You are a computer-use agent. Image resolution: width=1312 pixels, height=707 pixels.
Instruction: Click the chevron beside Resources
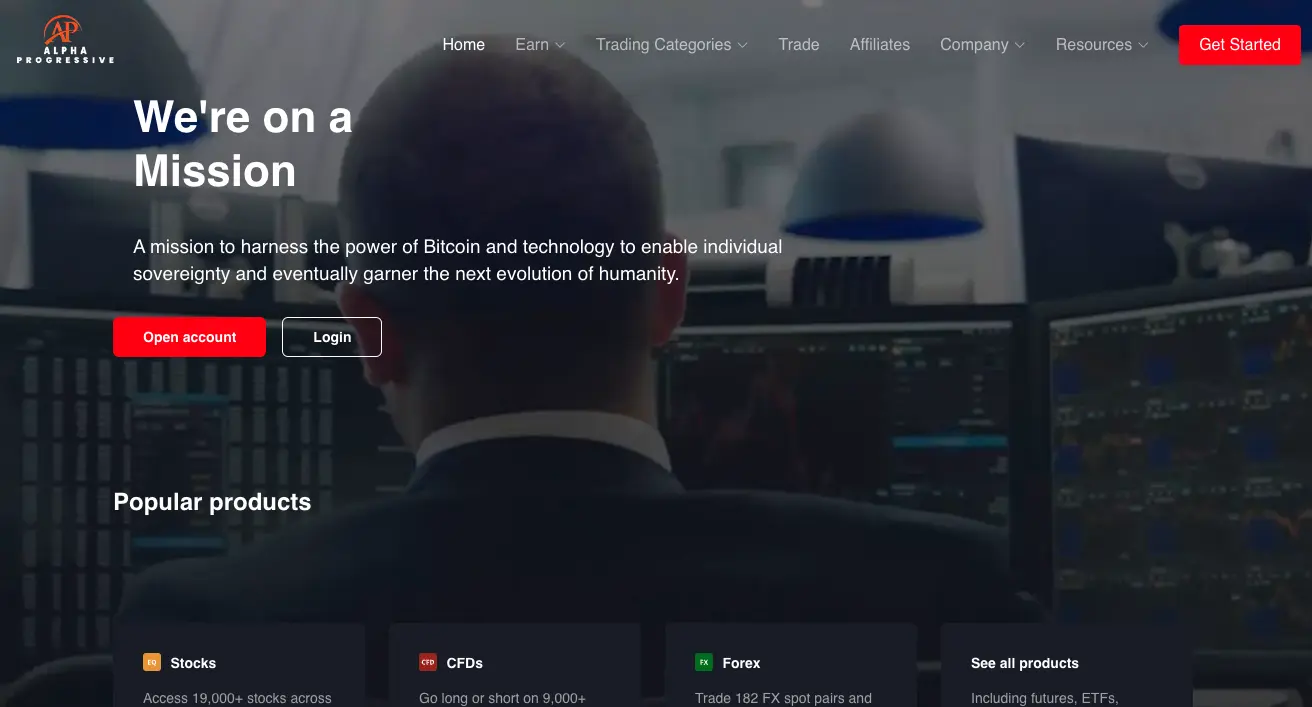[1143, 45]
